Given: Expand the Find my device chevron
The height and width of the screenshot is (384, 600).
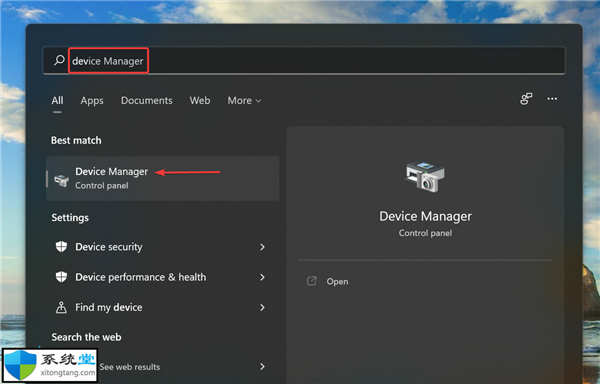Looking at the screenshot, I should tap(262, 308).
